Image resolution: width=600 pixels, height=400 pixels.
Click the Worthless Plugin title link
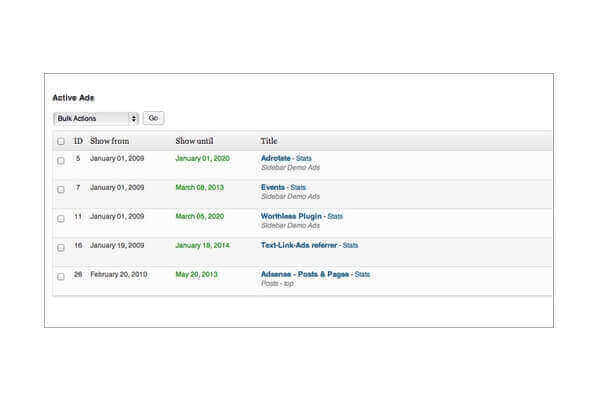291,216
